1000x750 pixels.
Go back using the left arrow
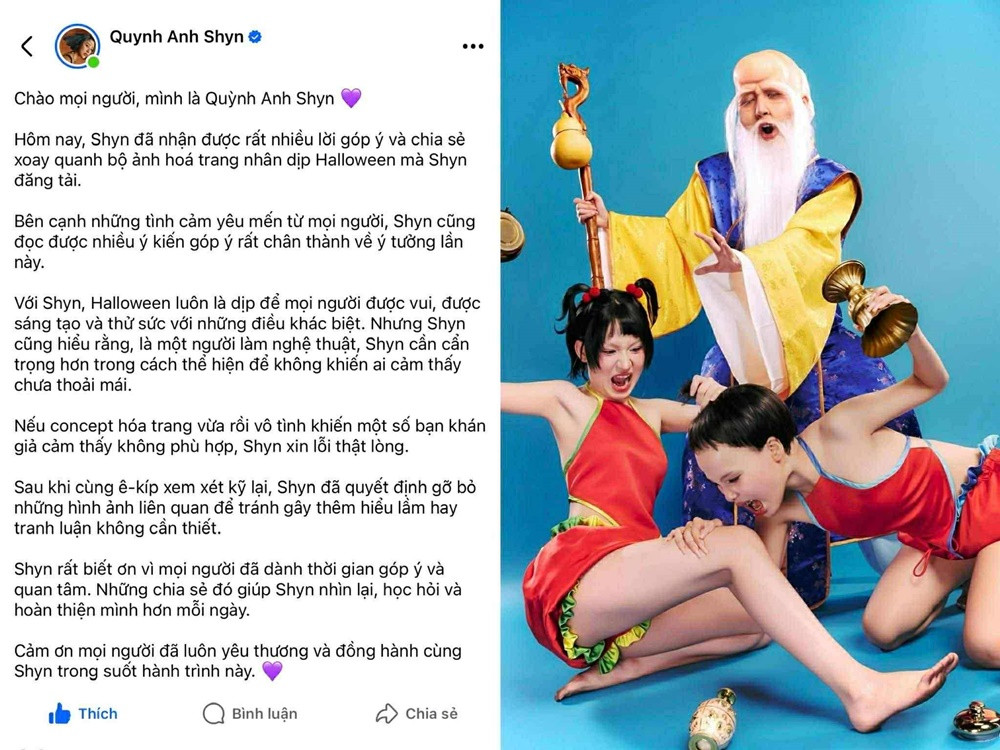[27, 46]
